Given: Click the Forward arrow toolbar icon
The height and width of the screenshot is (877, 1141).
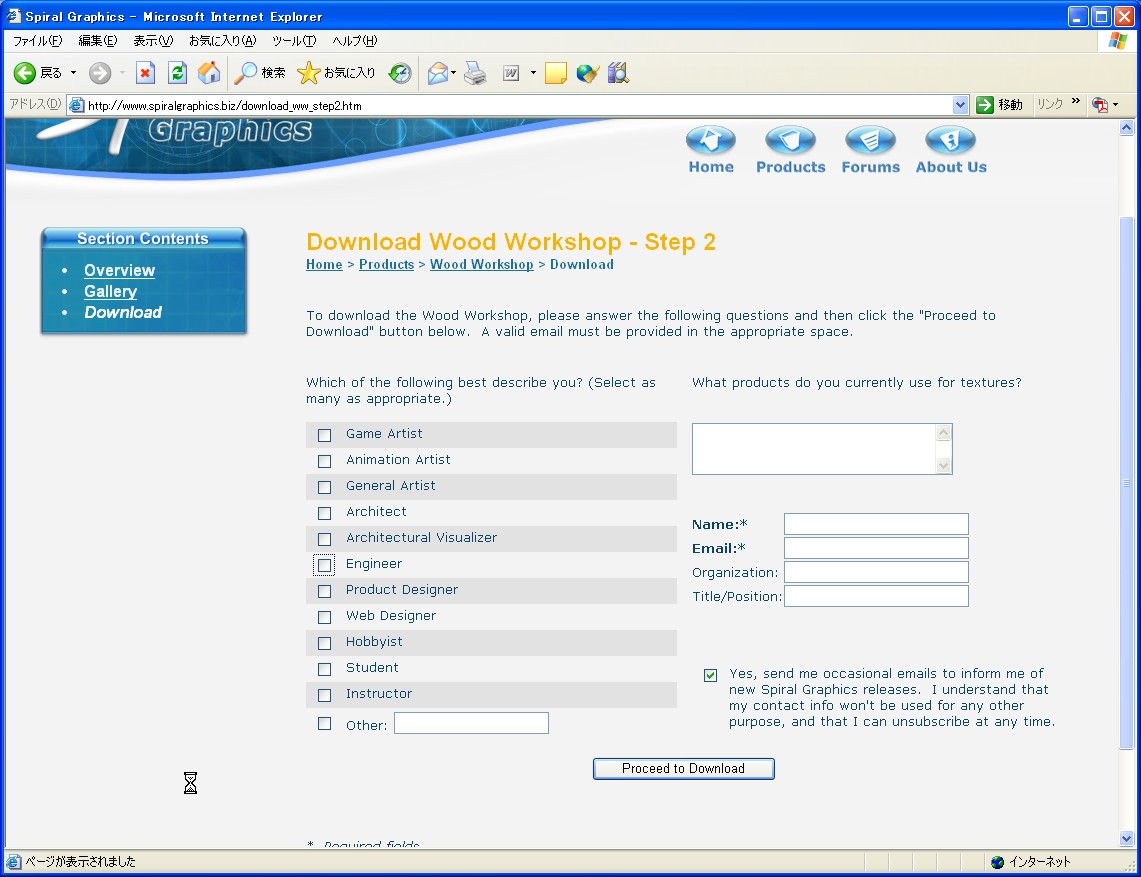Looking at the screenshot, I should 100,73.
